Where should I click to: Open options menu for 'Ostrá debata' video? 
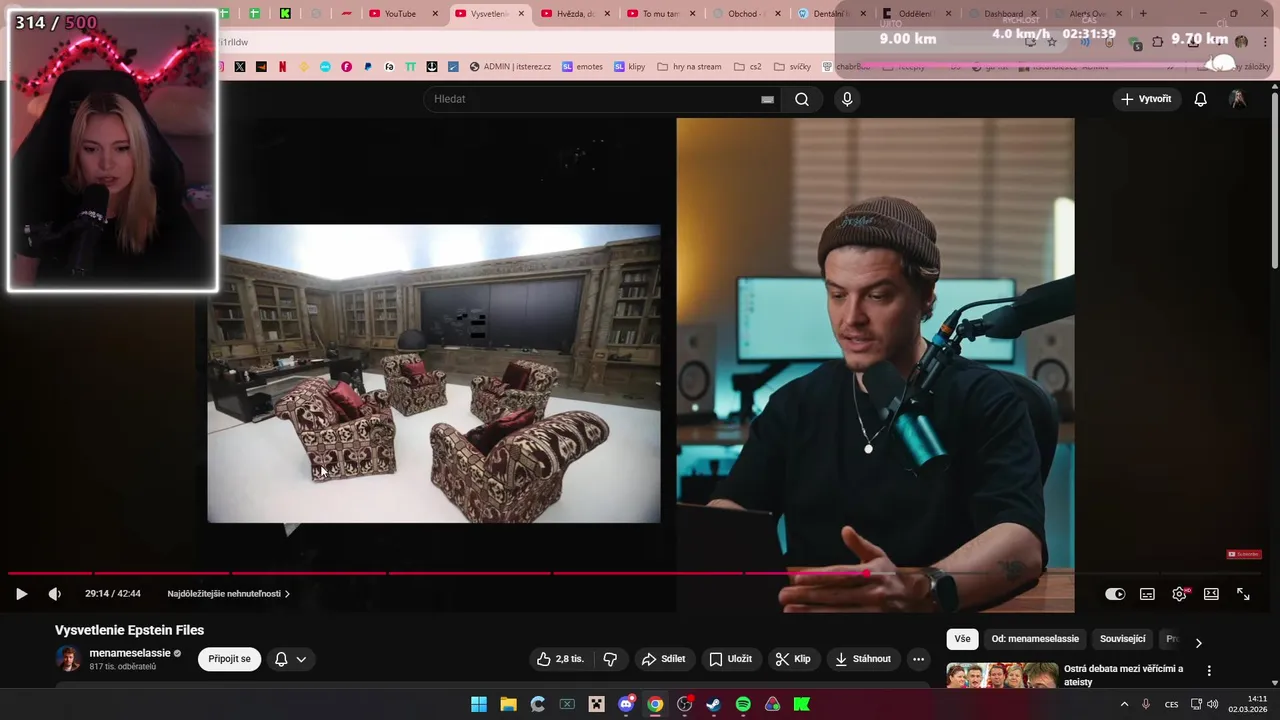click(x=1209, y=671)
